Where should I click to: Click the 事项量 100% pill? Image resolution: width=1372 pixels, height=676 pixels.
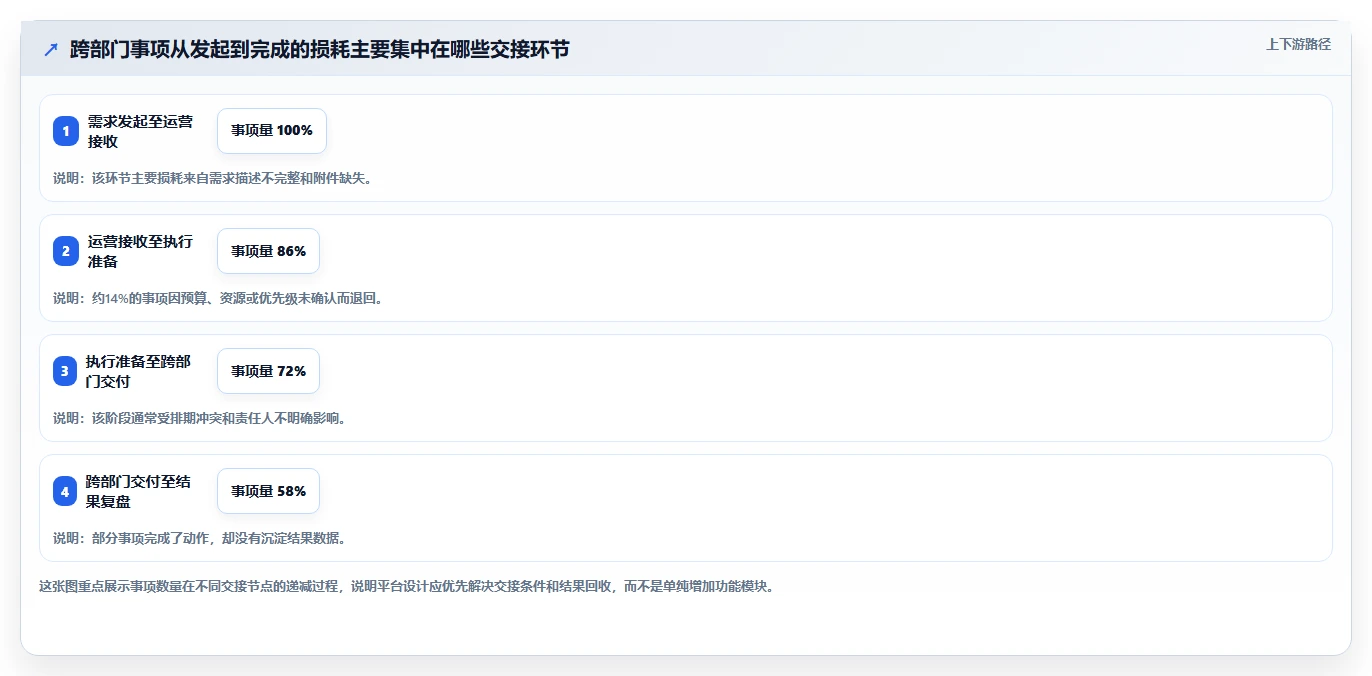[272, 131]
